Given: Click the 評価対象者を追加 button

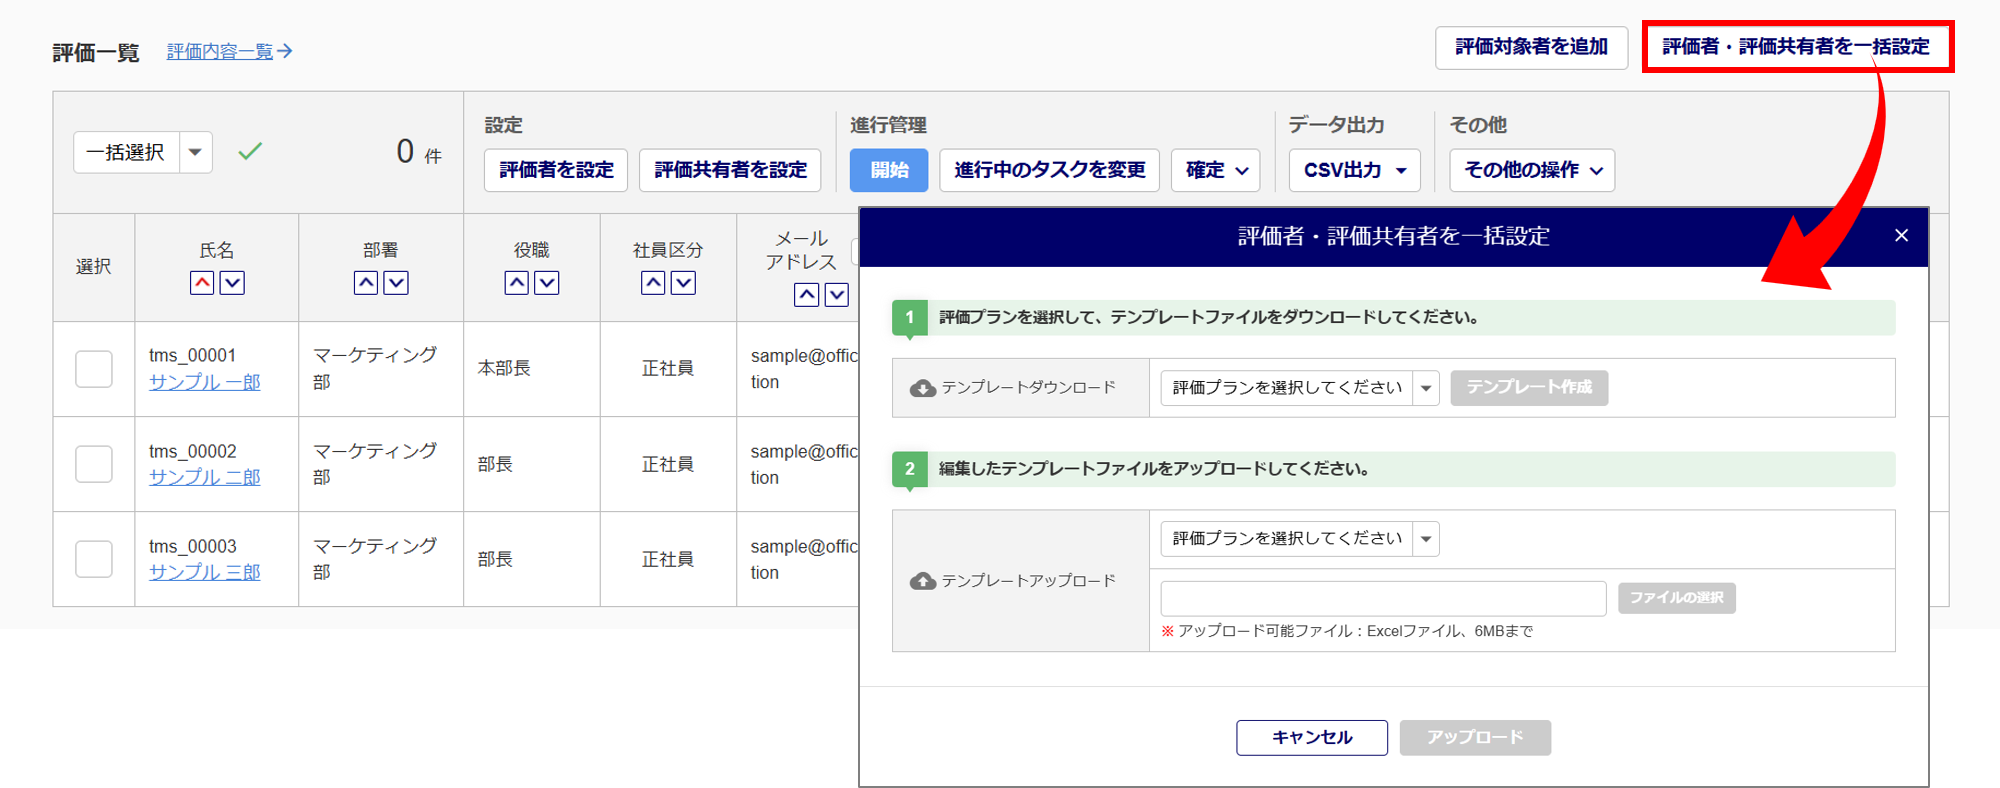Looking at the screenshot, I should pyautogui.click(x=1532, y=47).
